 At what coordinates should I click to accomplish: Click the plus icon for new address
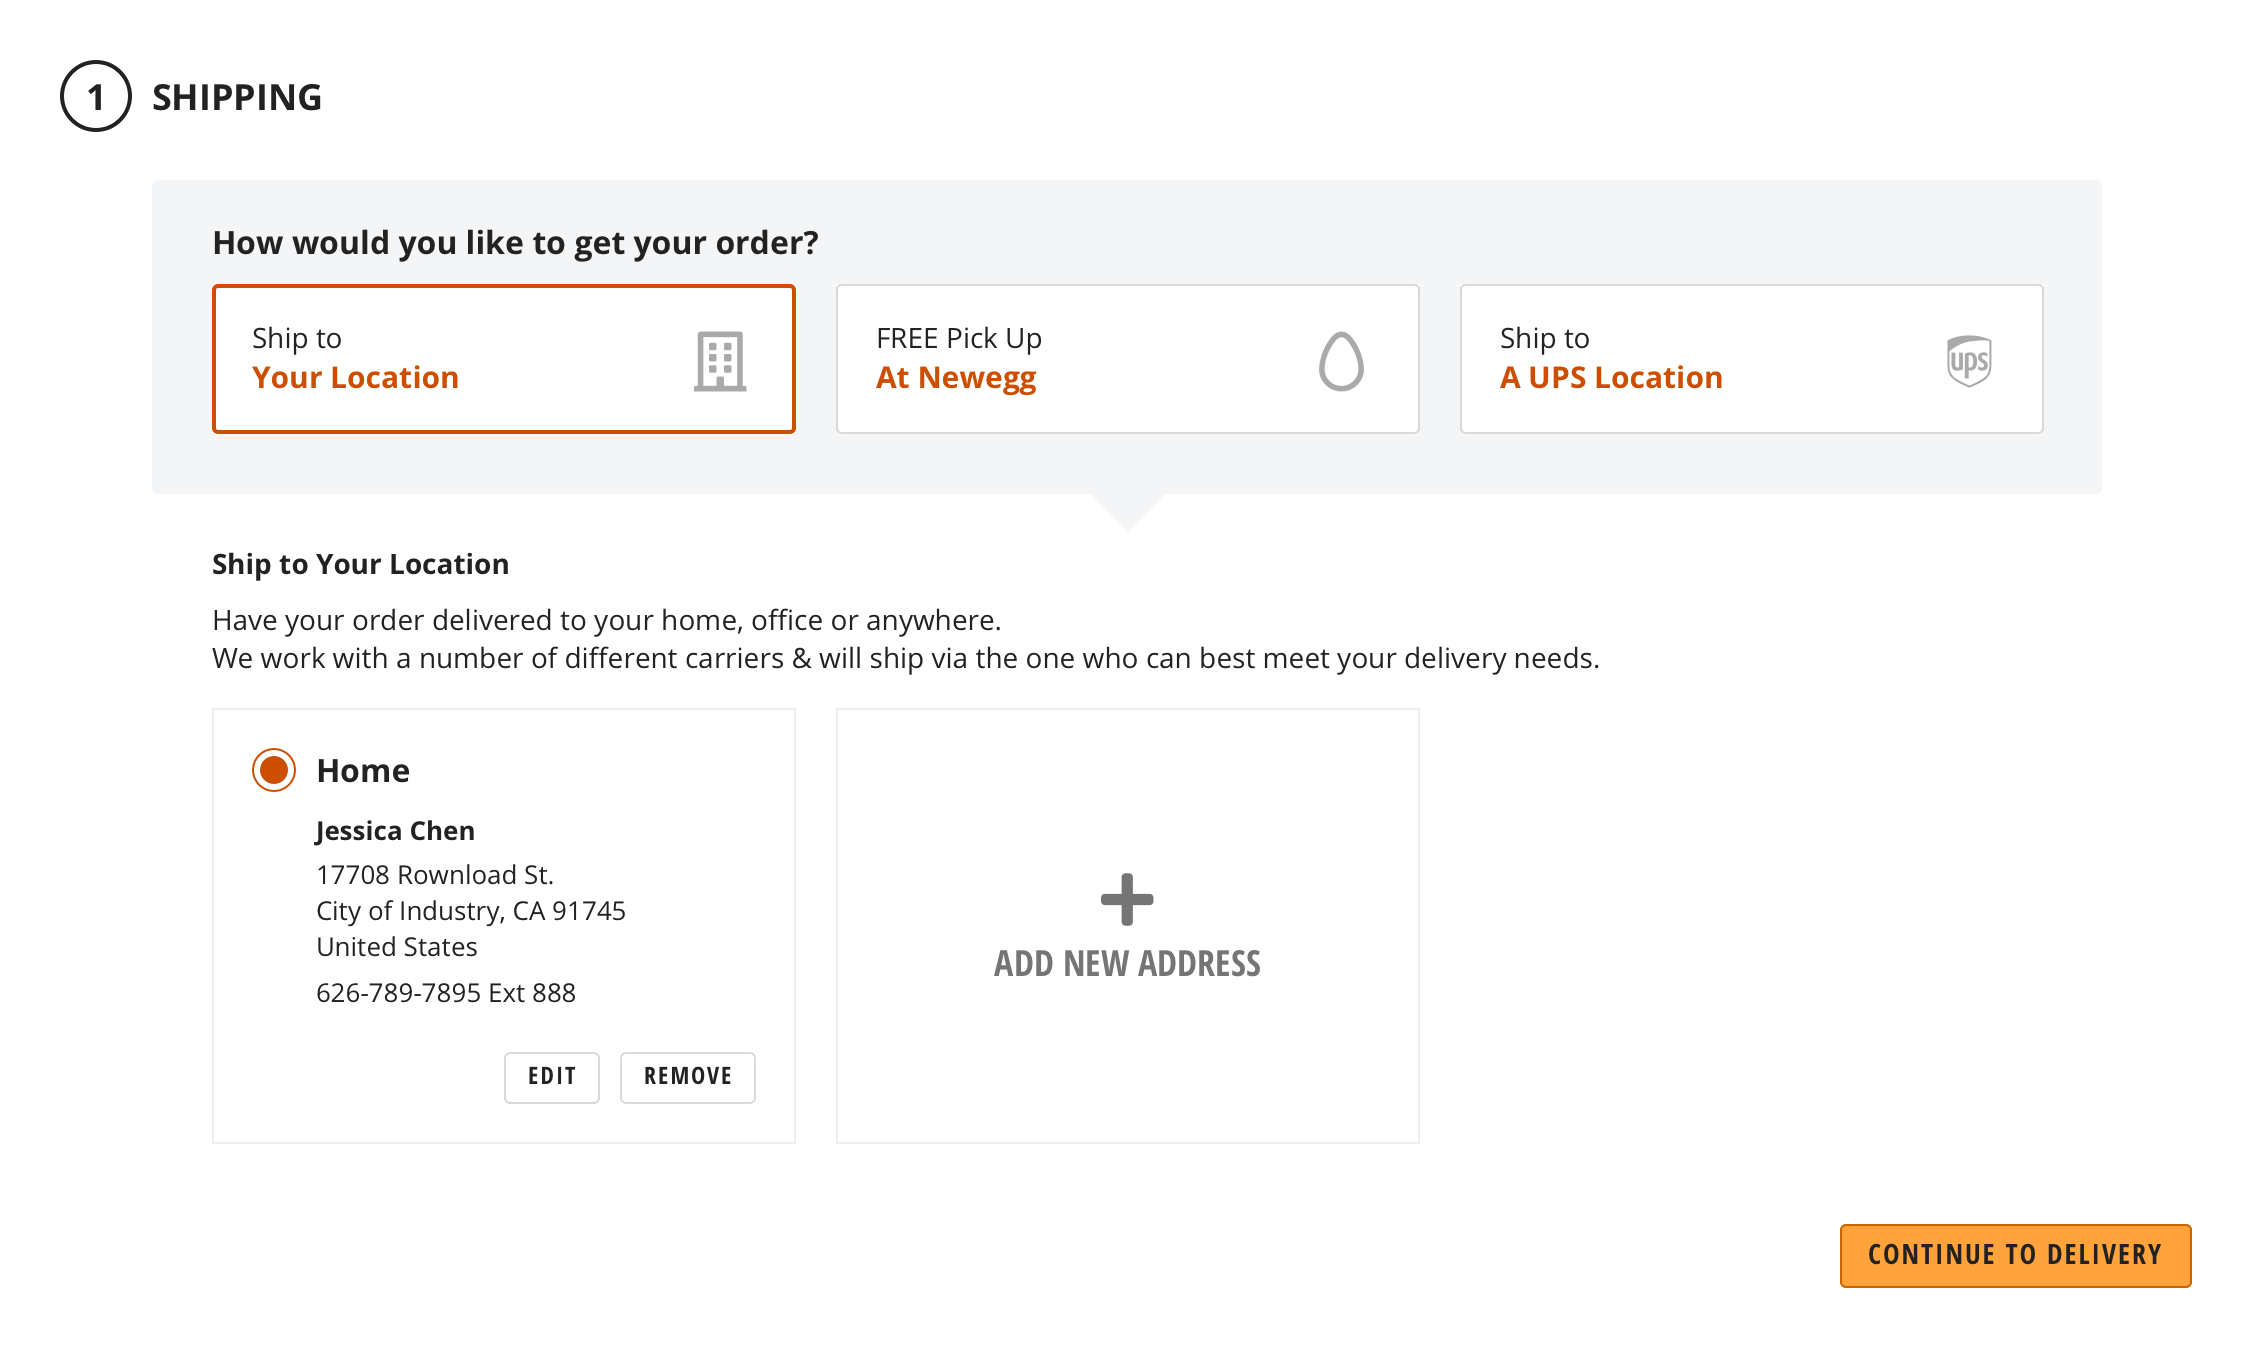click(1127, 899)
